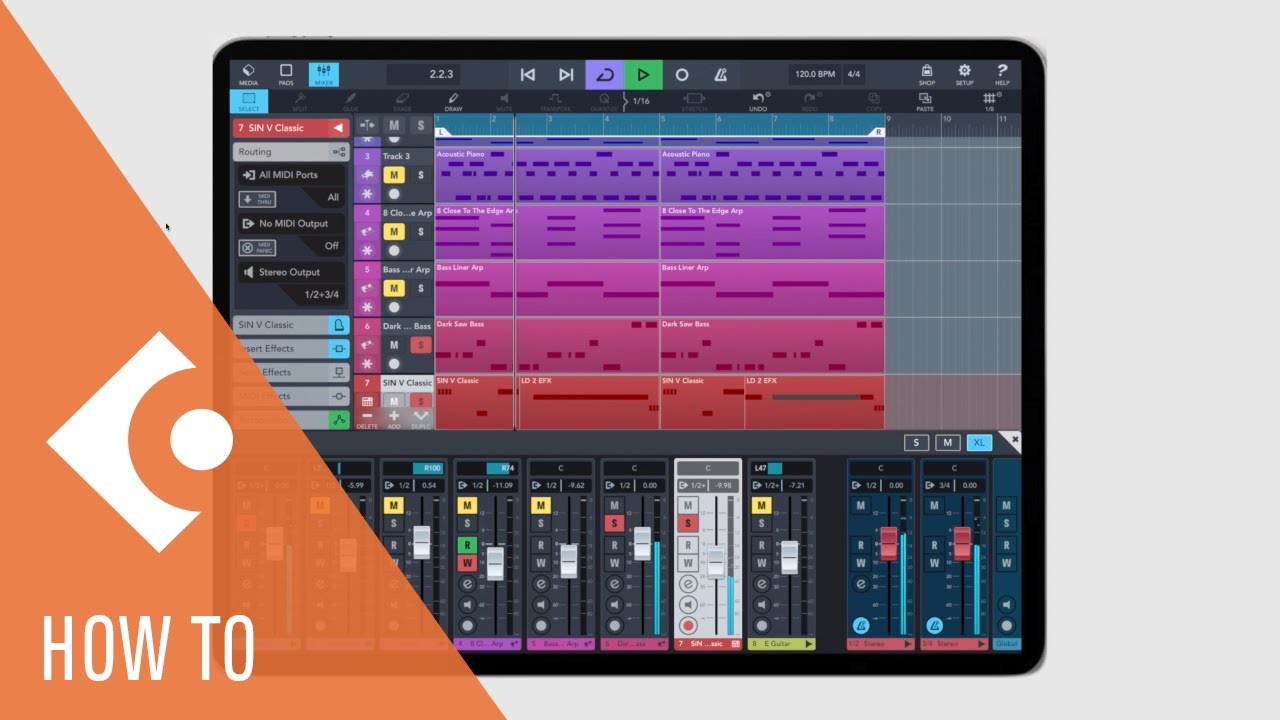1280x720 pixels.
Task: Open the Pads view
Action: click(286, 74)
